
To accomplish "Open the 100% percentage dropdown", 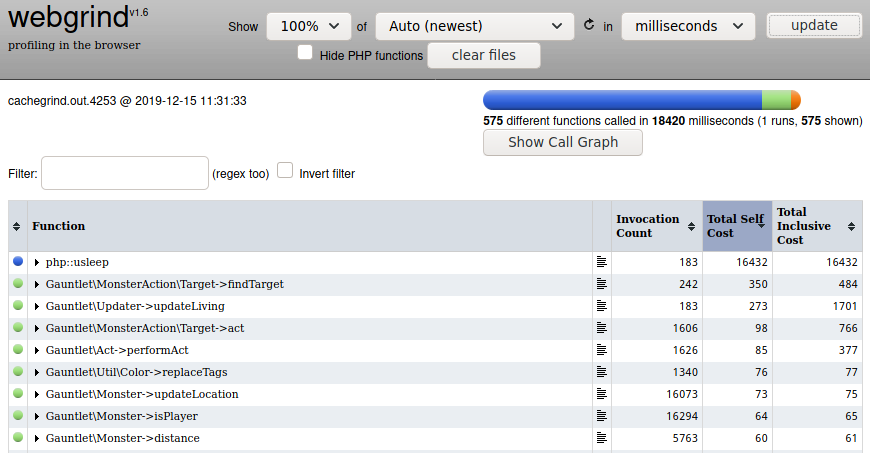I will (308, 26).
